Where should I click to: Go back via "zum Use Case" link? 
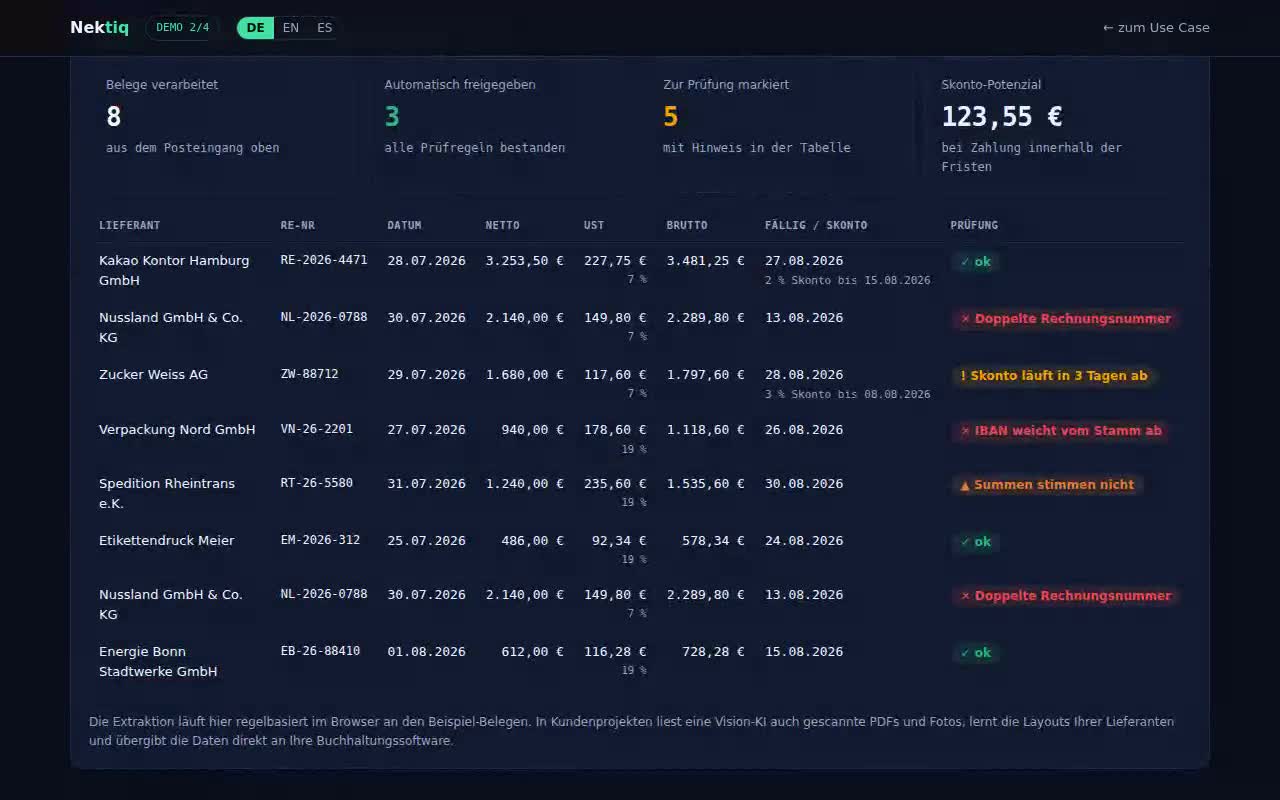pyautogui.click(x=1156, y=27)
